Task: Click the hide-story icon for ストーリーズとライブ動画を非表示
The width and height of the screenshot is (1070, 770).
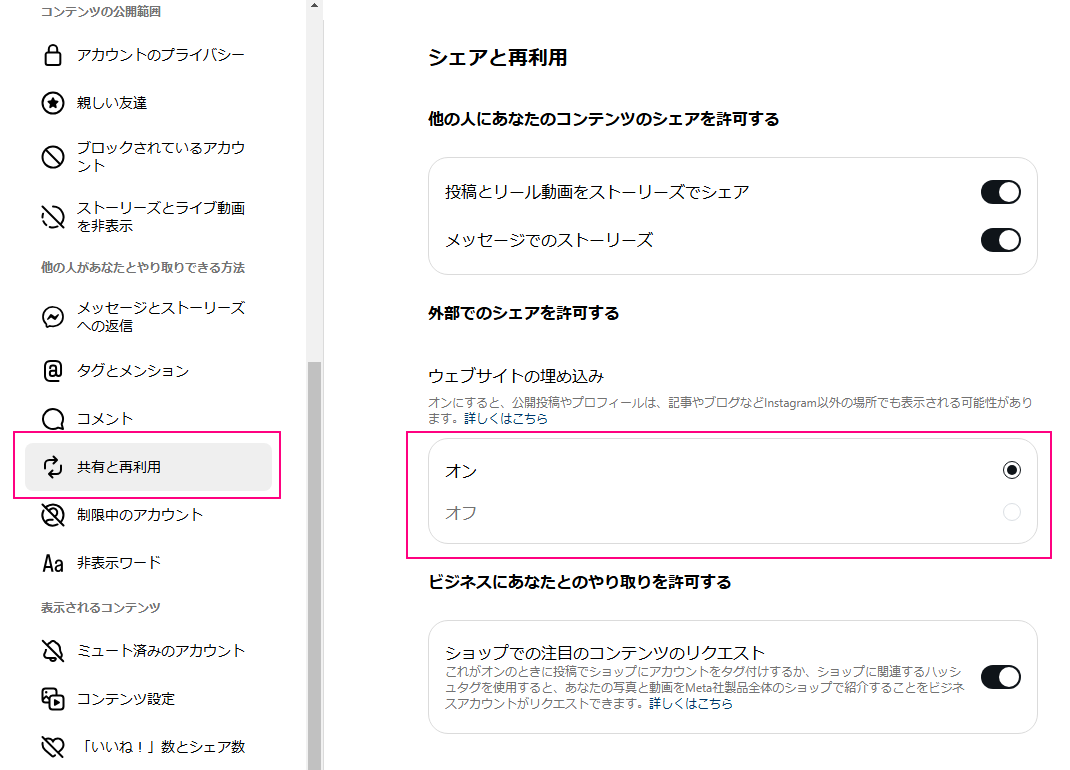Action: 53,217
